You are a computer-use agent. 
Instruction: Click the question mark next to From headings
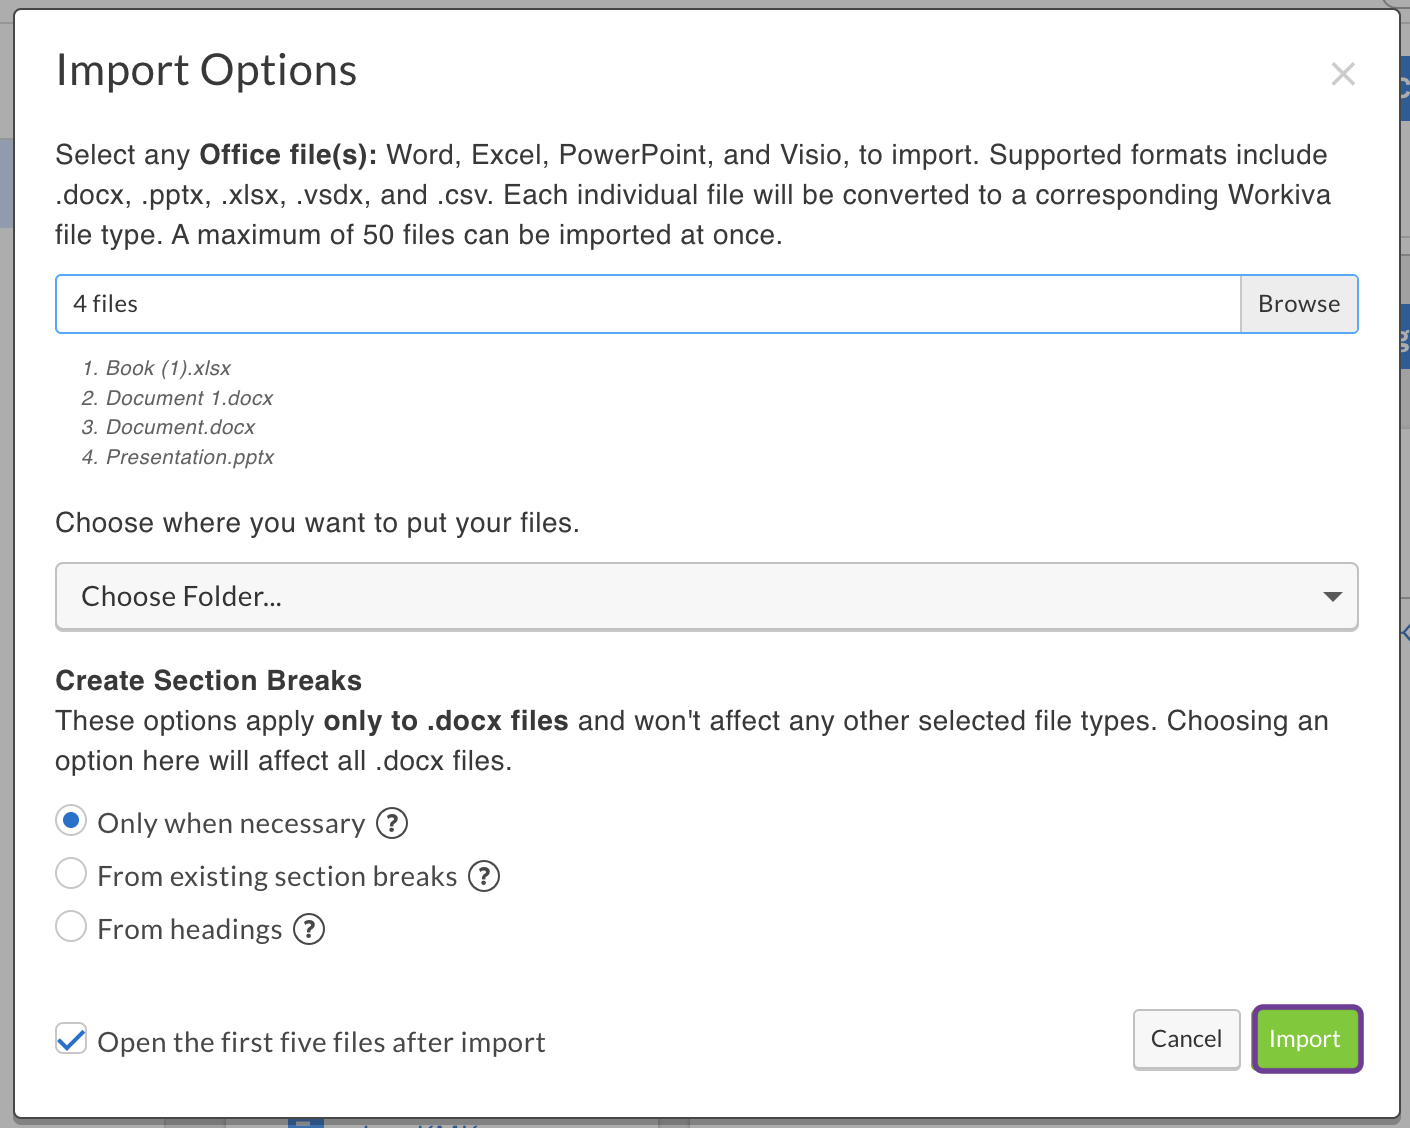[x=309, y=929]
